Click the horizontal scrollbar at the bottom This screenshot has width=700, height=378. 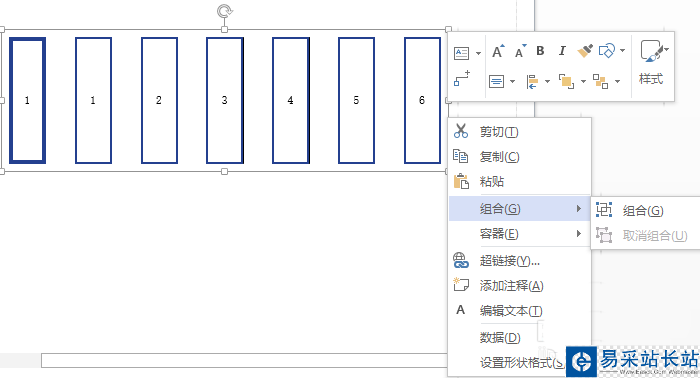(244, 361)
